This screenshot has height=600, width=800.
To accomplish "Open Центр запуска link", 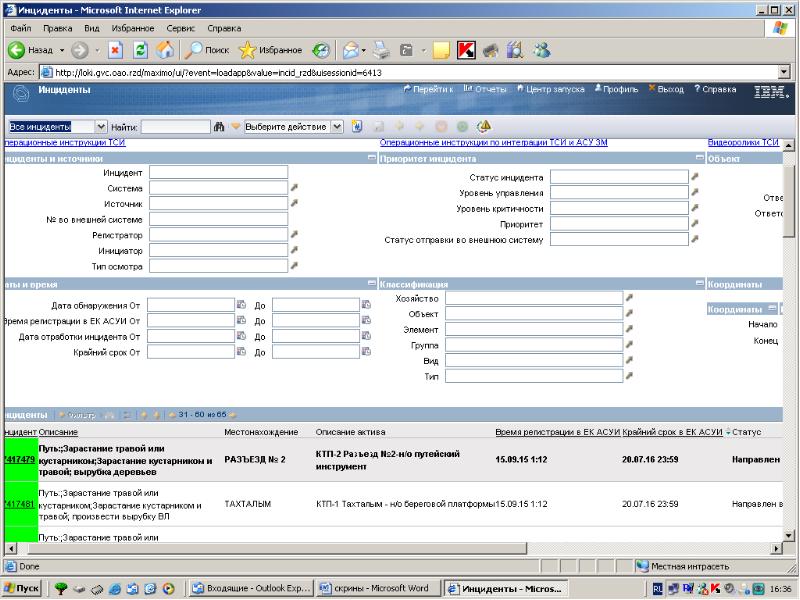I will [551, 89].
